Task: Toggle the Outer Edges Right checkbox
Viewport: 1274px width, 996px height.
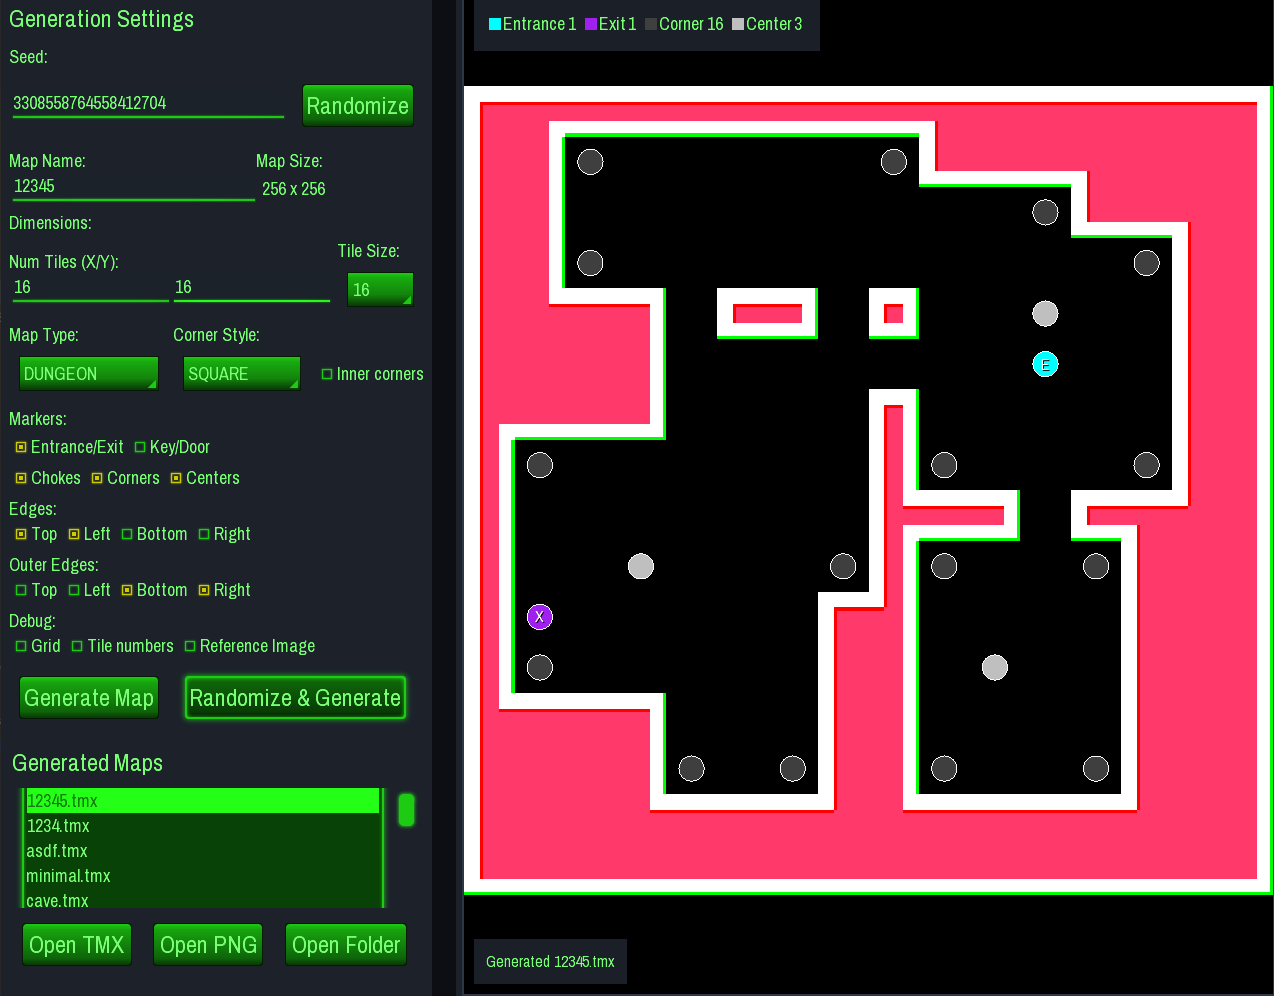Action: pyautogui.click(x=204, y=590)
